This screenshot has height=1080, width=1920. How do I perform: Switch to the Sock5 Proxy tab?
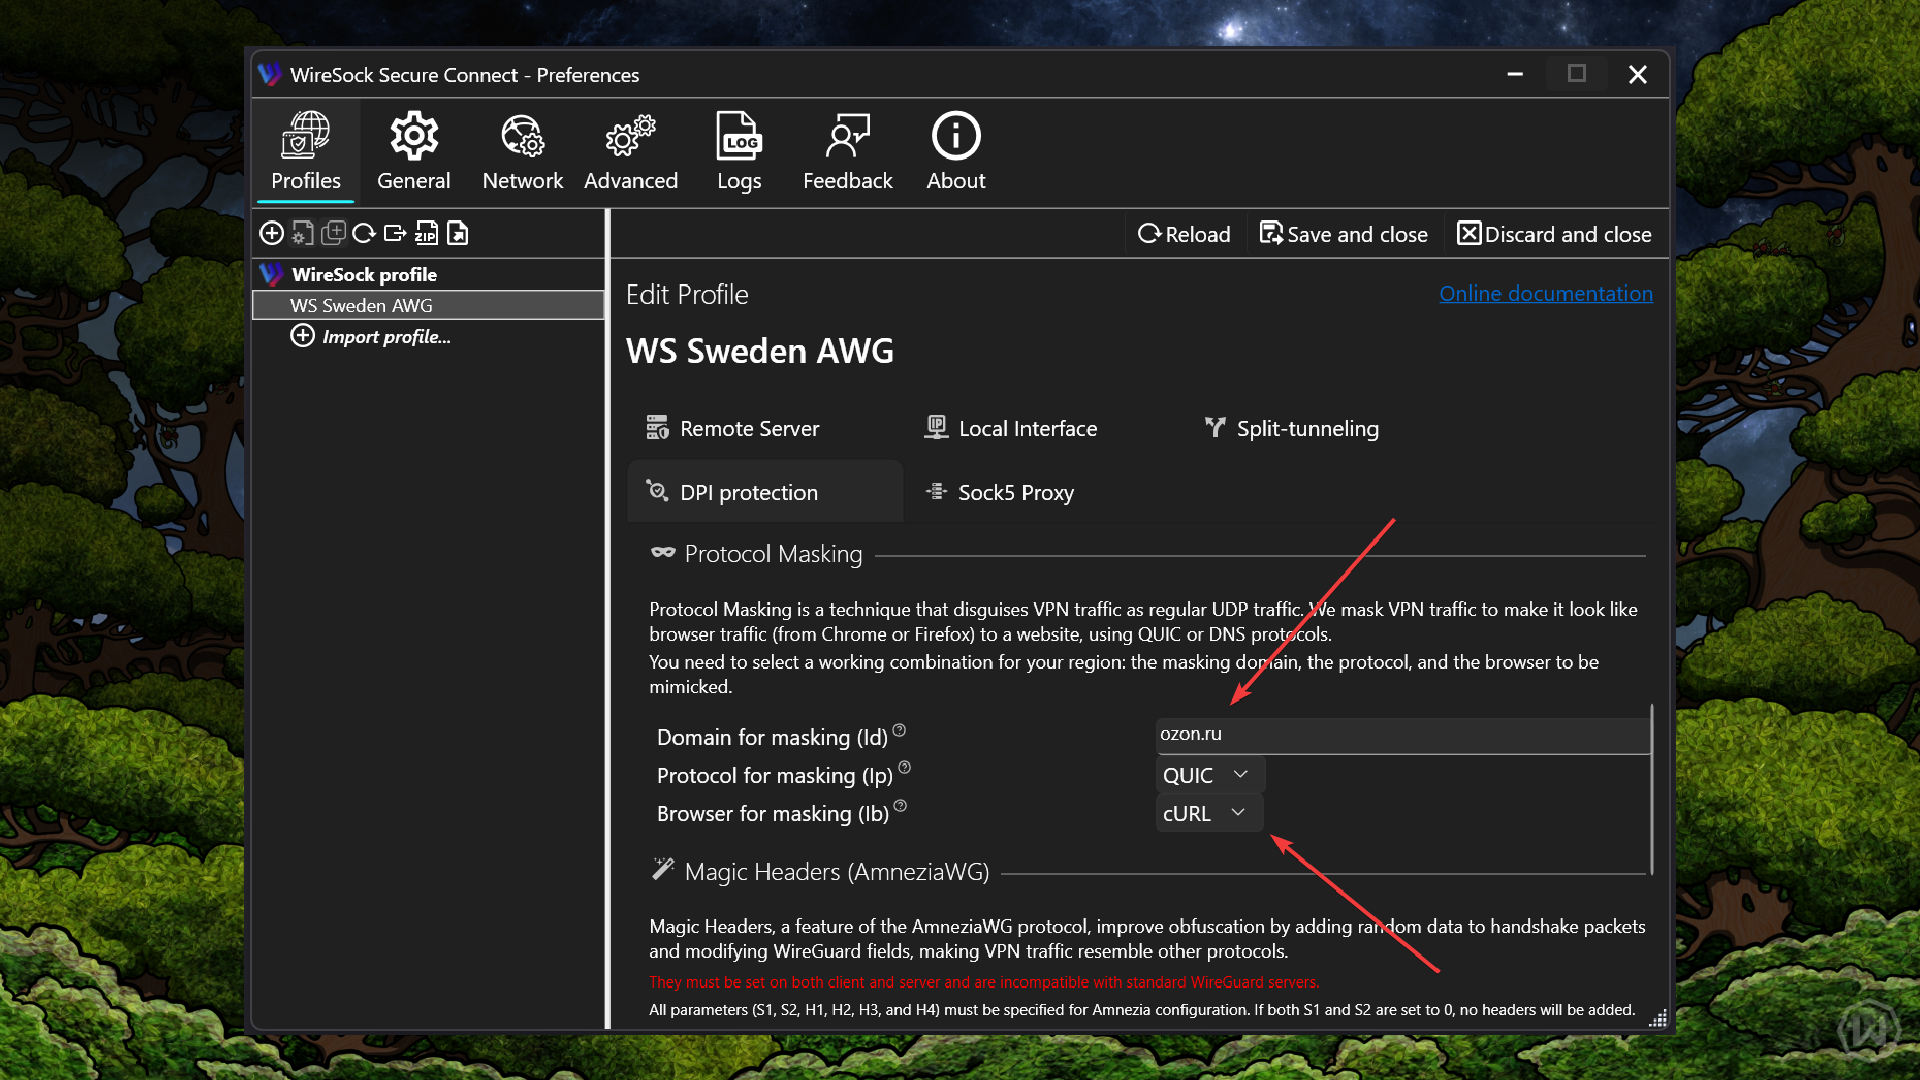click(1000, 492)
